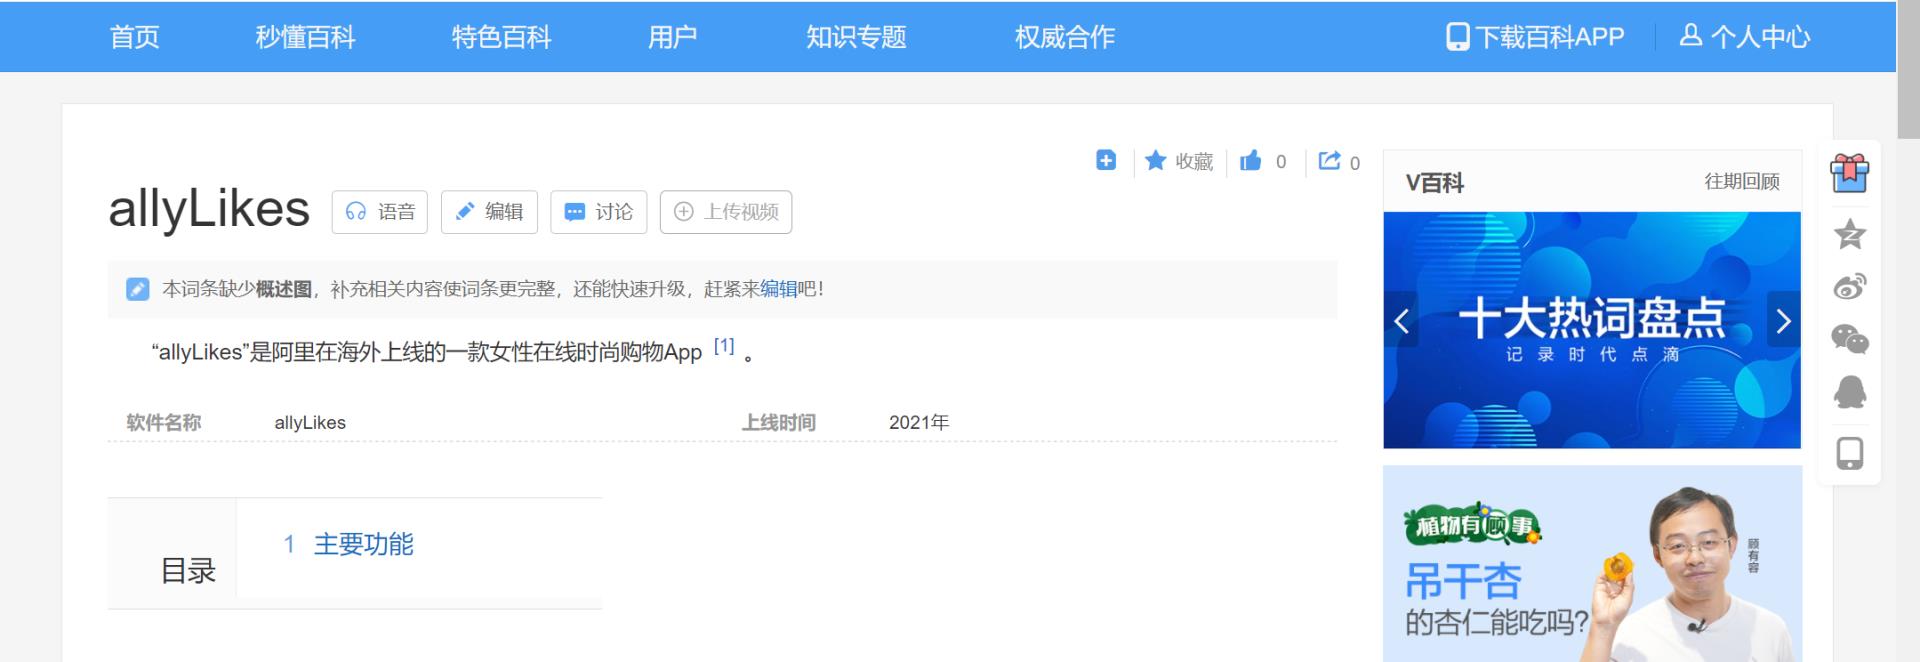Click the 2021年 launch time value

pos(919,422)
